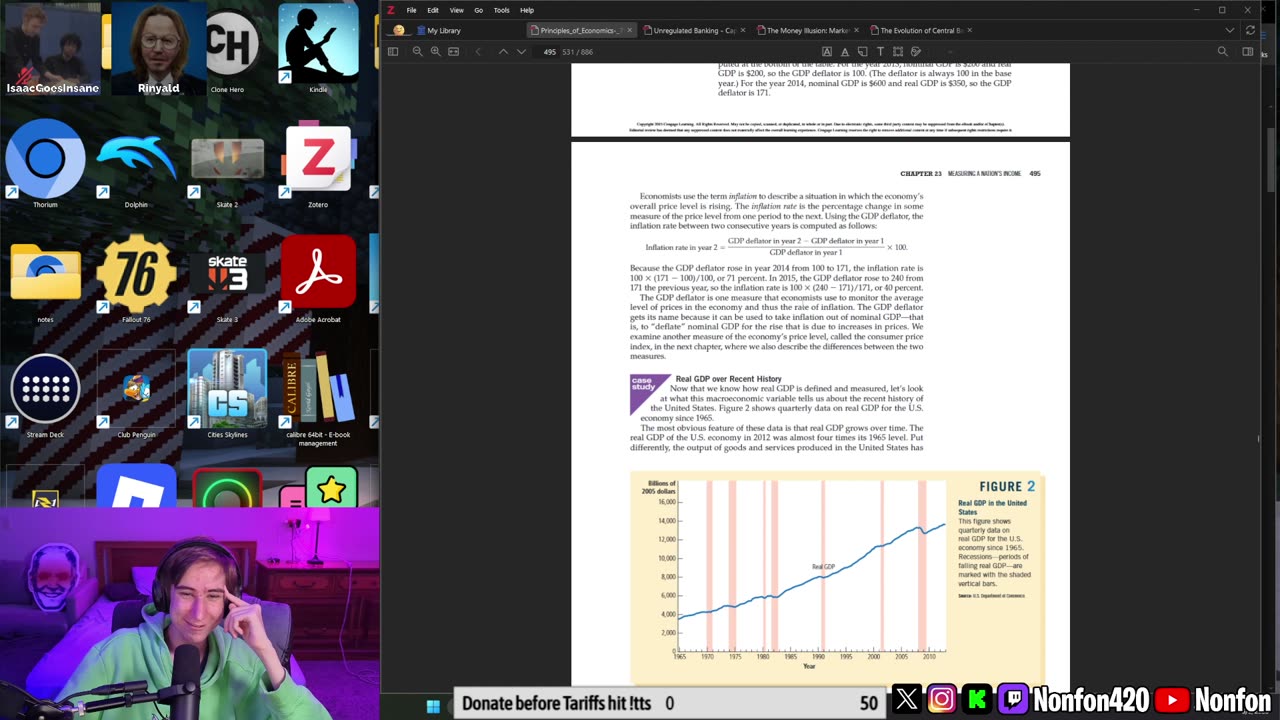Open the View menu
Screen dimensions: 1280x720
pyautogui.click(x=456, y=10)
